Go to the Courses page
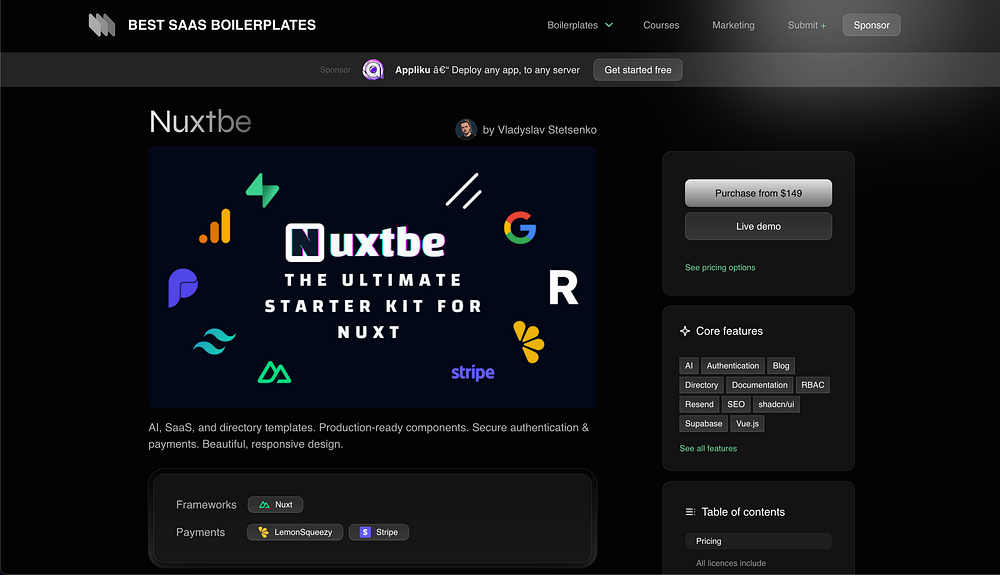The height and width of the screenshot is (575, 1000). click(661, 25)
